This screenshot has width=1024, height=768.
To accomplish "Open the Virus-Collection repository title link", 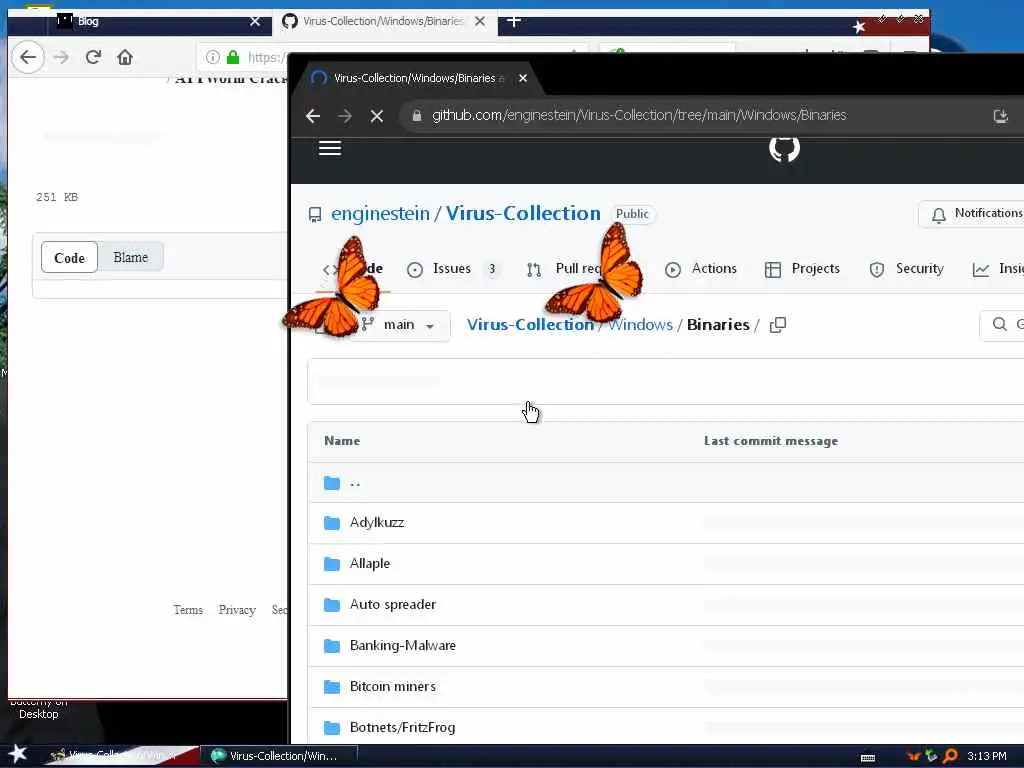I will tap(523, 214).
